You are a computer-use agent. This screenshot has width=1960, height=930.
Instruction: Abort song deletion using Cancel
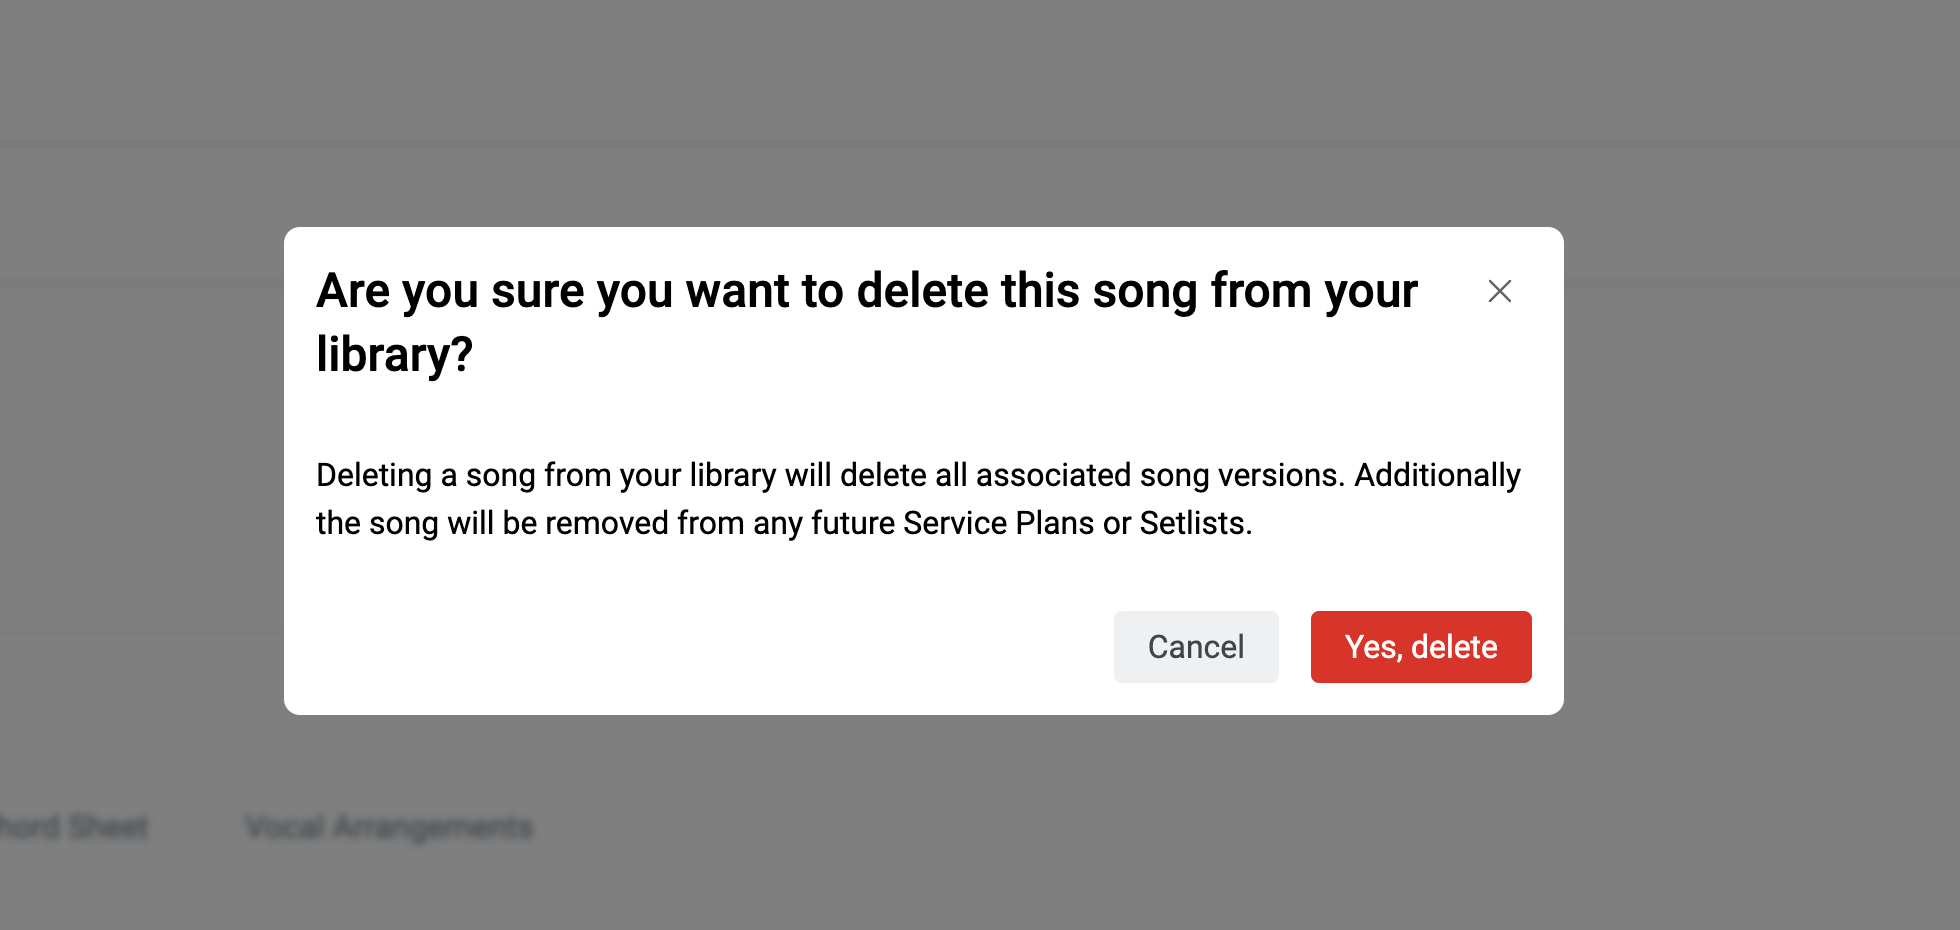1196,647
